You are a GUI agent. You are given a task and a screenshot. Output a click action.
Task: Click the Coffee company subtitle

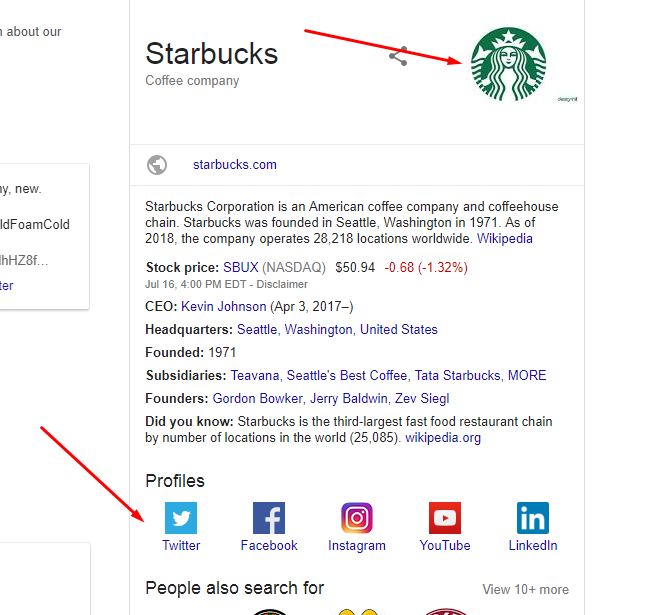[192, 80]
